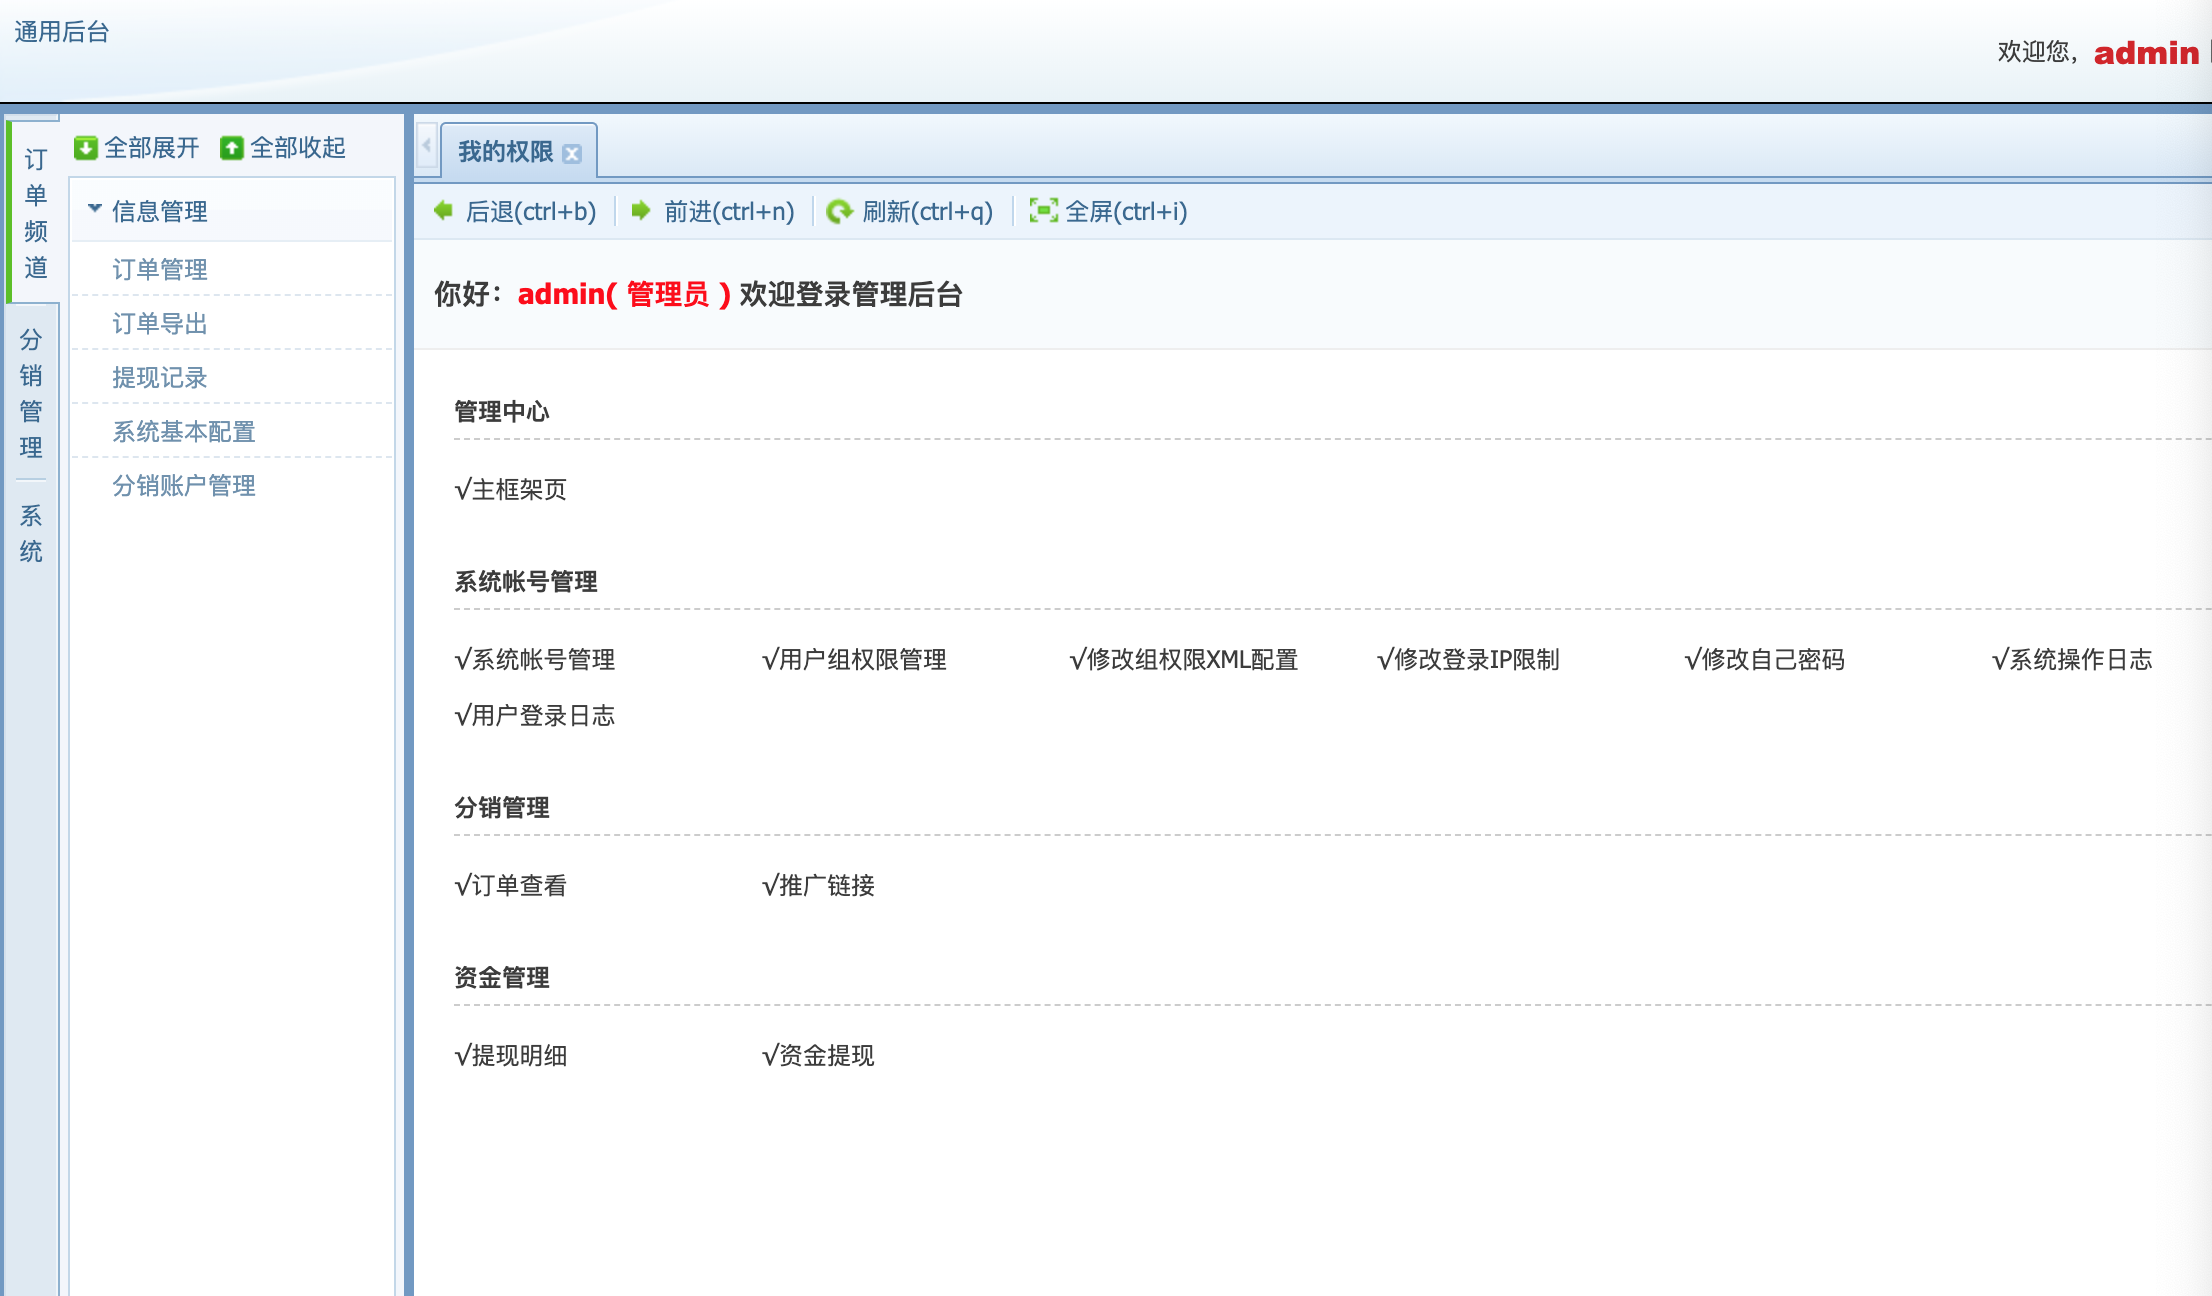Collapse the 信息管理 tree section
This screenshot has height=1296, width=2212.
(x=95, y=209)
